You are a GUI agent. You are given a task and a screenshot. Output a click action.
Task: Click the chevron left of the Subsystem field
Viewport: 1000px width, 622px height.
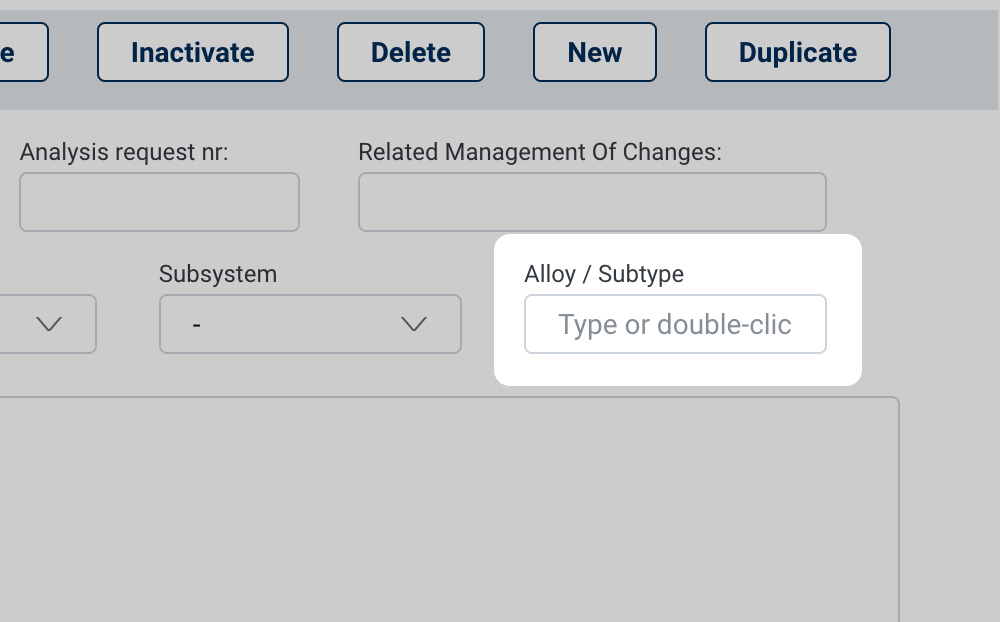pyautogui.click(x=49, y=324)
